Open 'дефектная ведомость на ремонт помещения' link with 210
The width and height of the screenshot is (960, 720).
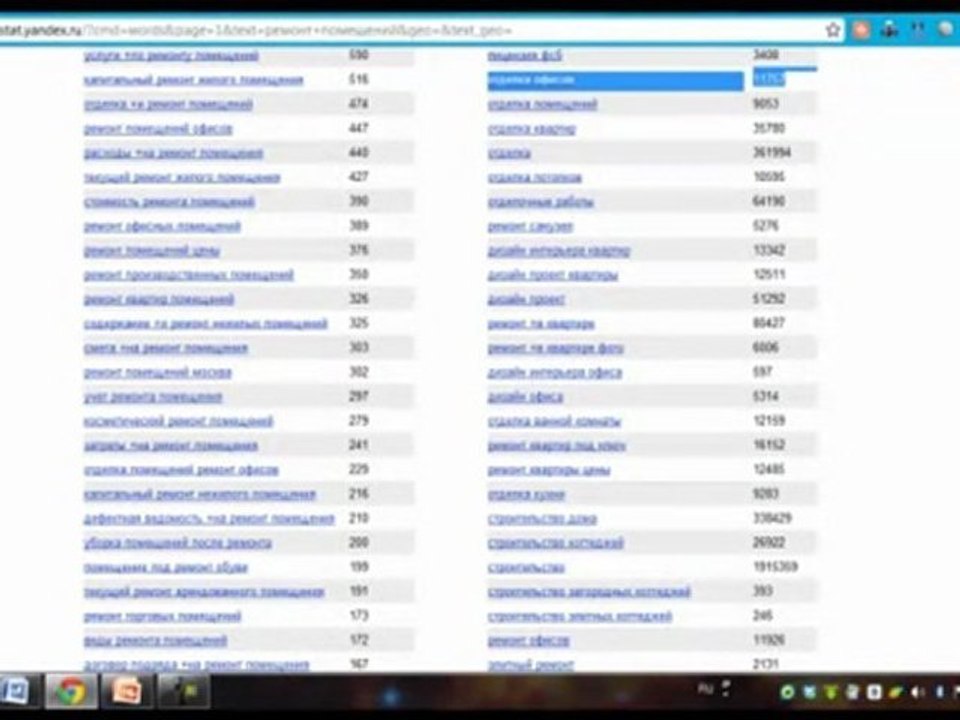(209, 519)
